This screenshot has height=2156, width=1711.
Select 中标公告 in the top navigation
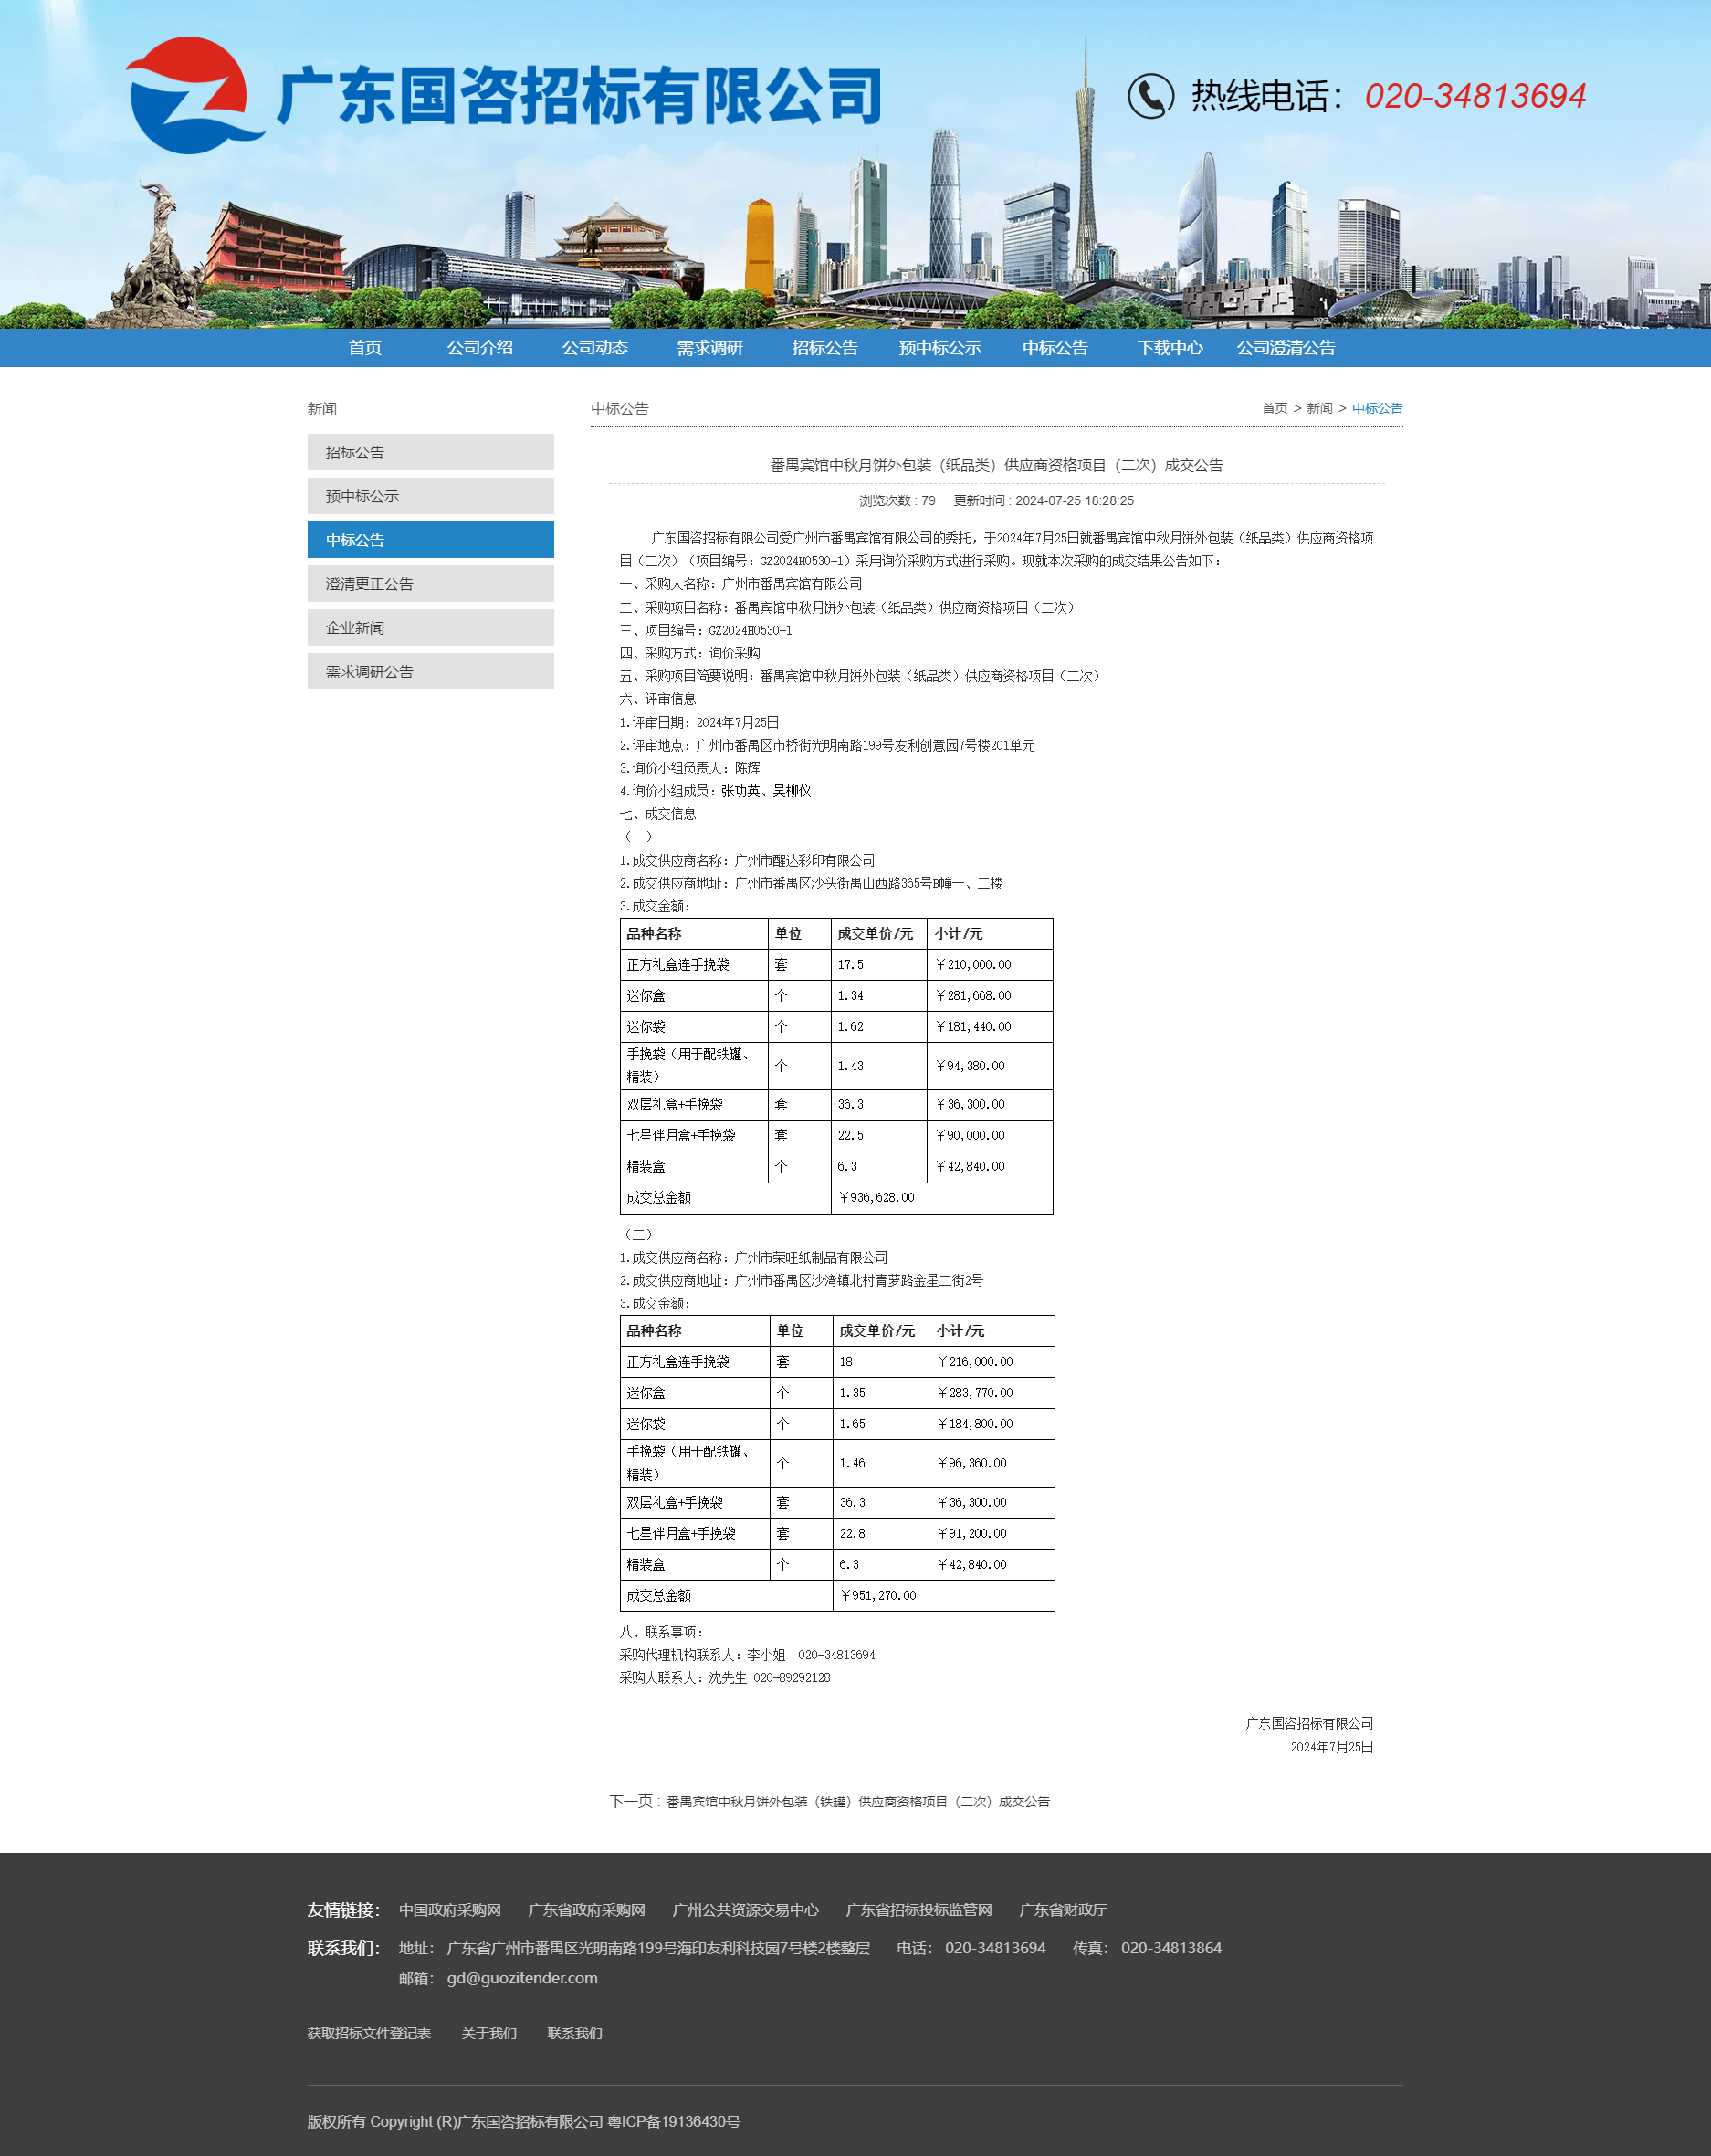pyautogui.click(x=1055, y=348)
